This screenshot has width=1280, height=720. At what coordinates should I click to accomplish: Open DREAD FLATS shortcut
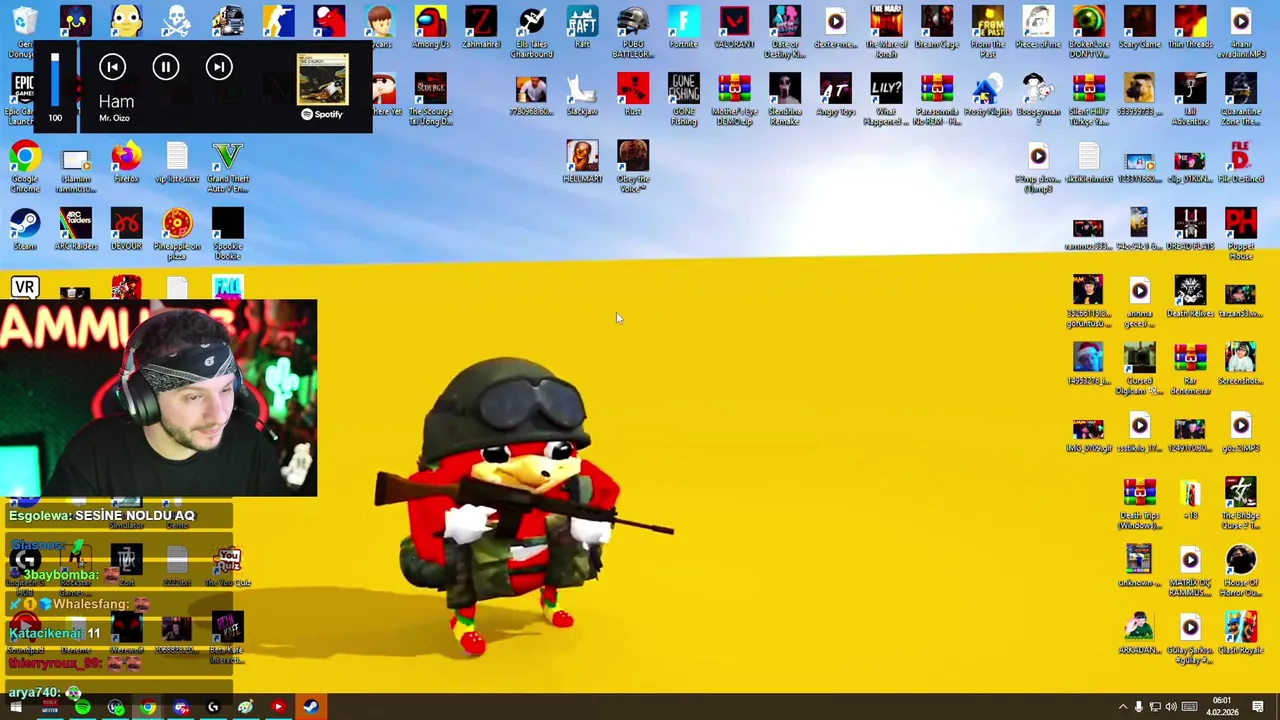coord(1190,229)
